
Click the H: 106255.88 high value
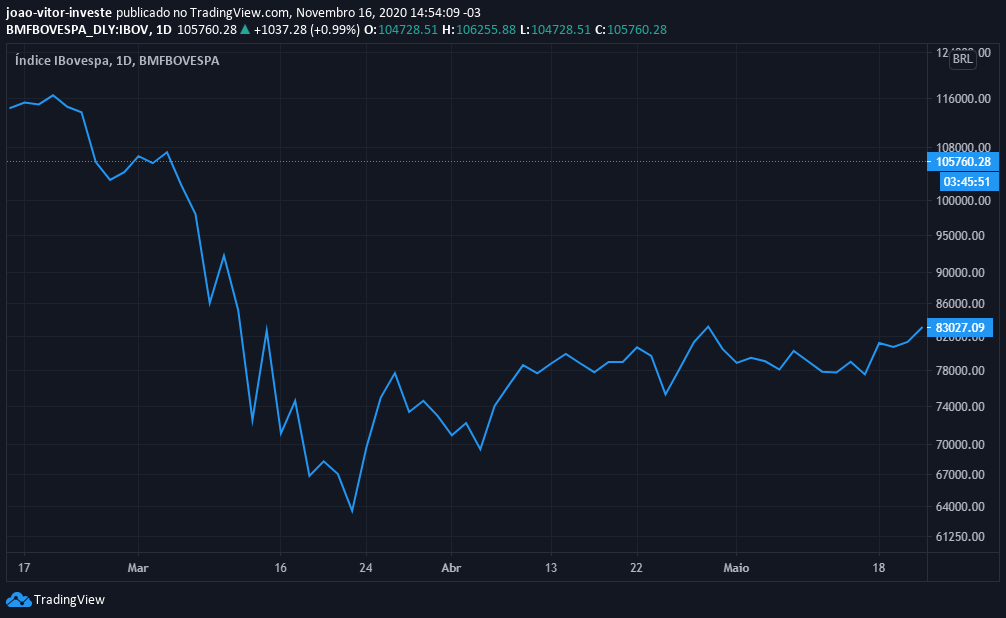[479, 30]
